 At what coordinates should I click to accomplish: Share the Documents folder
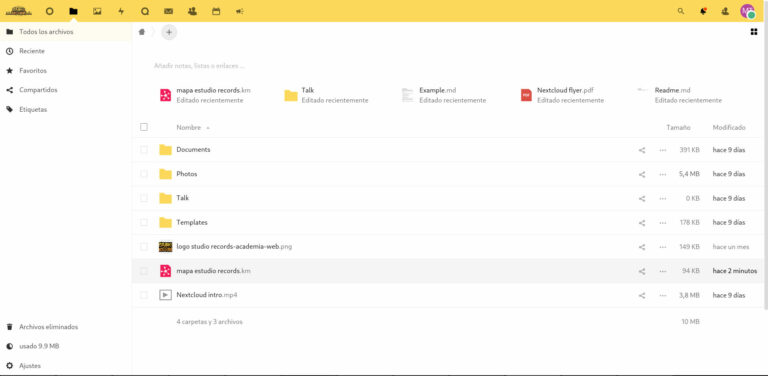(x=642, y=150)
